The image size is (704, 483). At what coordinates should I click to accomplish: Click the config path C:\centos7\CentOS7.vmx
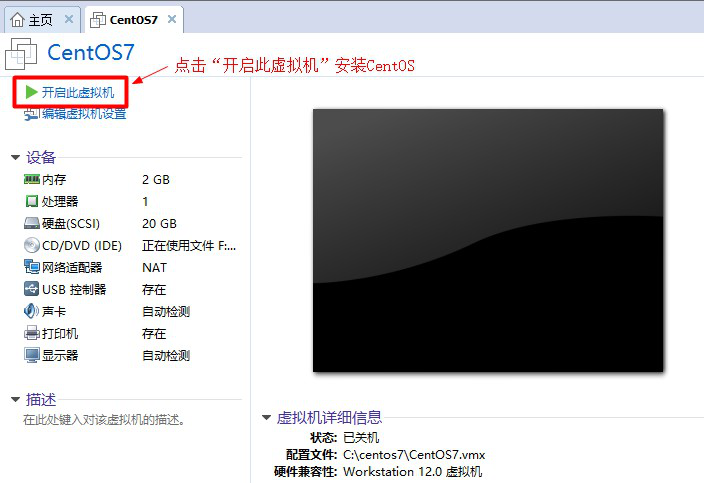[414, 455]
